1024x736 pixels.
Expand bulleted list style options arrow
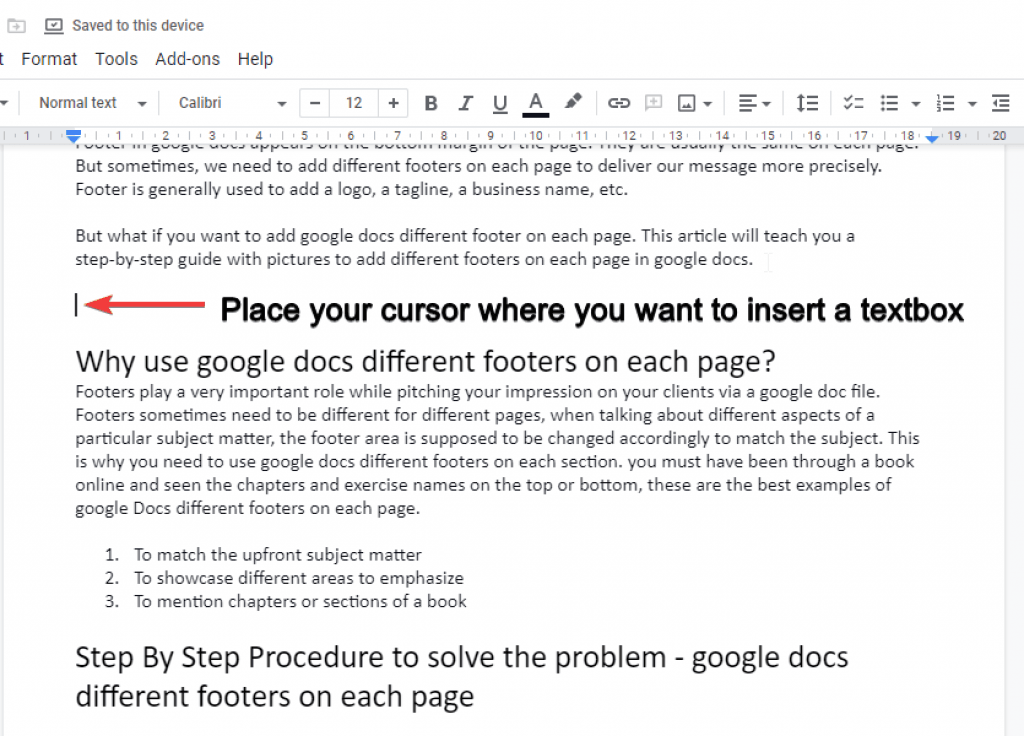(x=916, y=104)
